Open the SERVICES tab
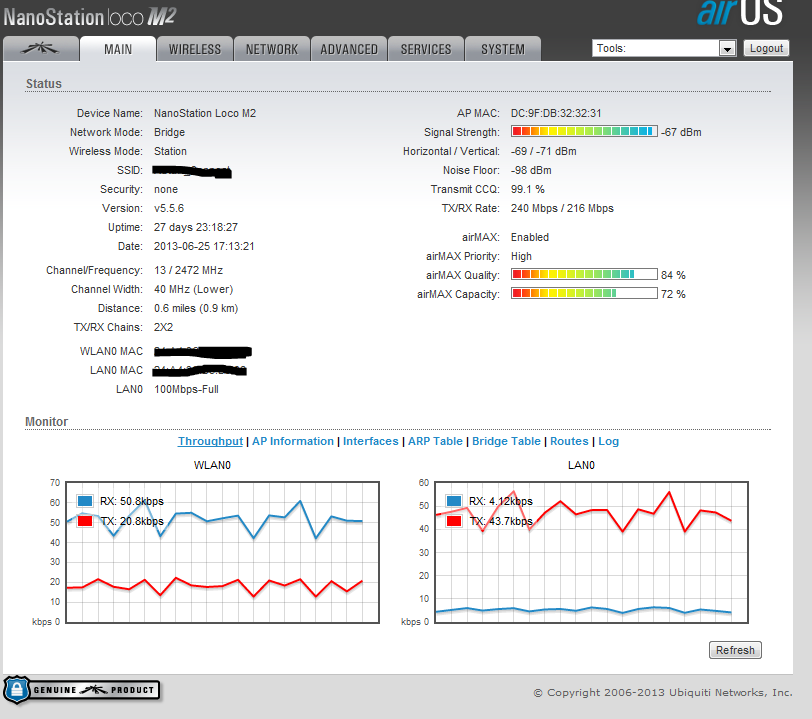 (x=426, y=49)
